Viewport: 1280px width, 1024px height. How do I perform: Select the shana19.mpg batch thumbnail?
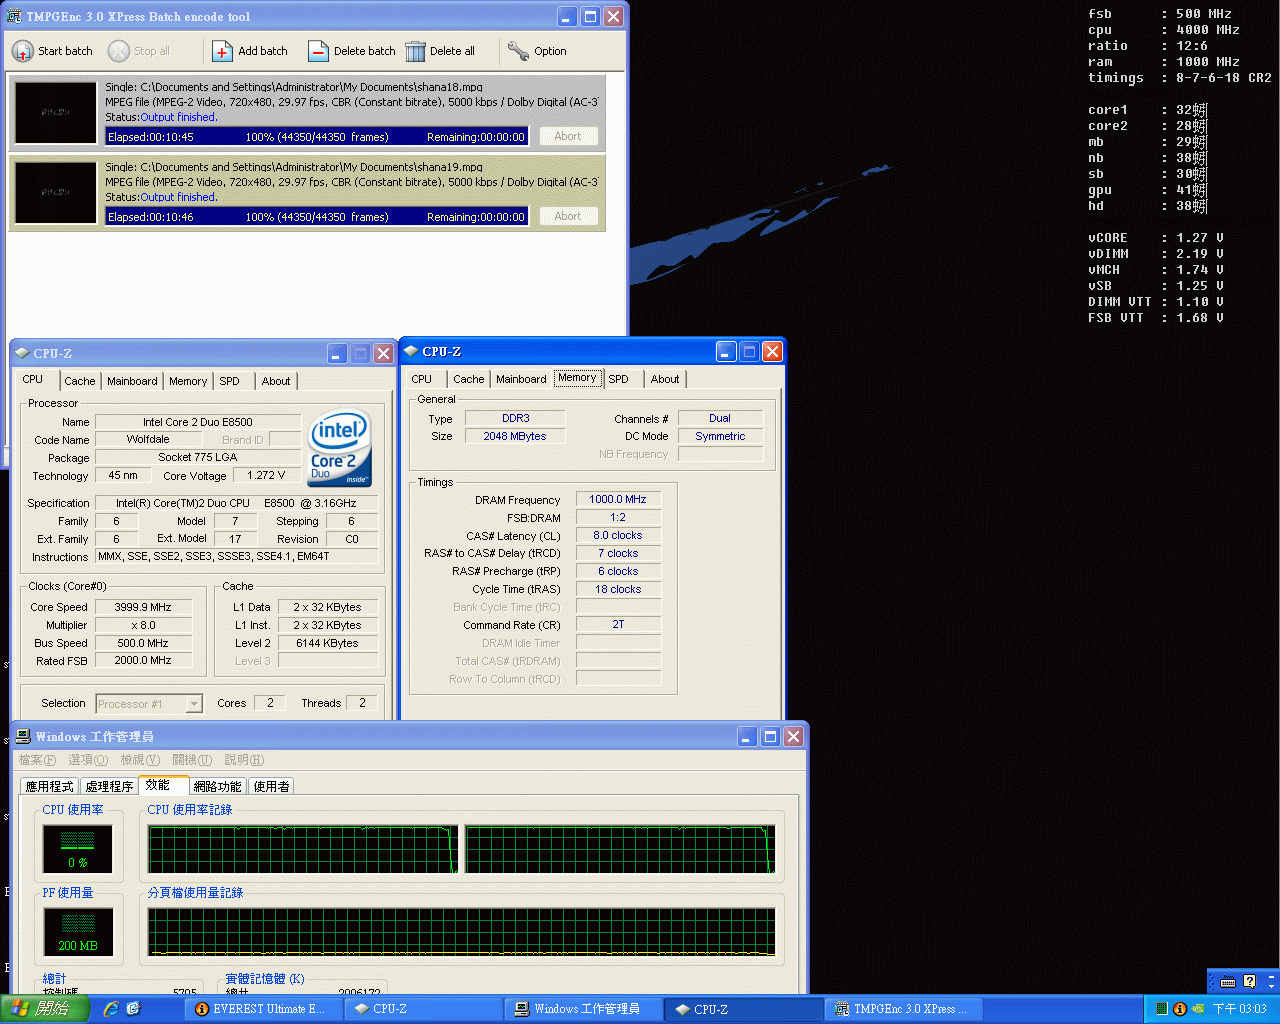(56, 192)
